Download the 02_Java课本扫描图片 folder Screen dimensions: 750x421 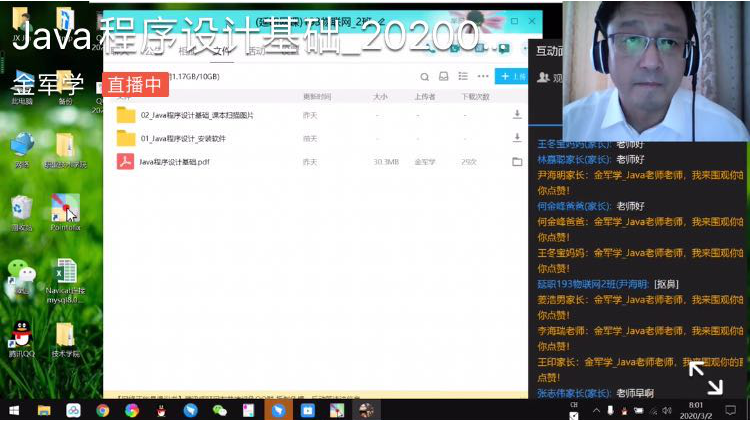click(x=517, y=115)
